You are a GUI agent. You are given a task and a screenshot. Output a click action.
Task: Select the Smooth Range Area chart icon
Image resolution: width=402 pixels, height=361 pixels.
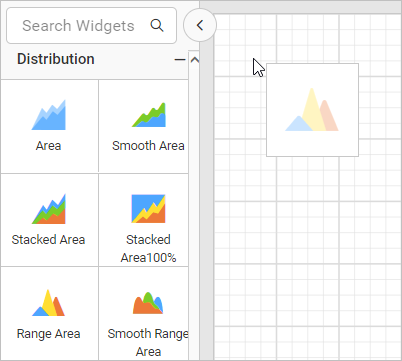click(x=148, y=303)
